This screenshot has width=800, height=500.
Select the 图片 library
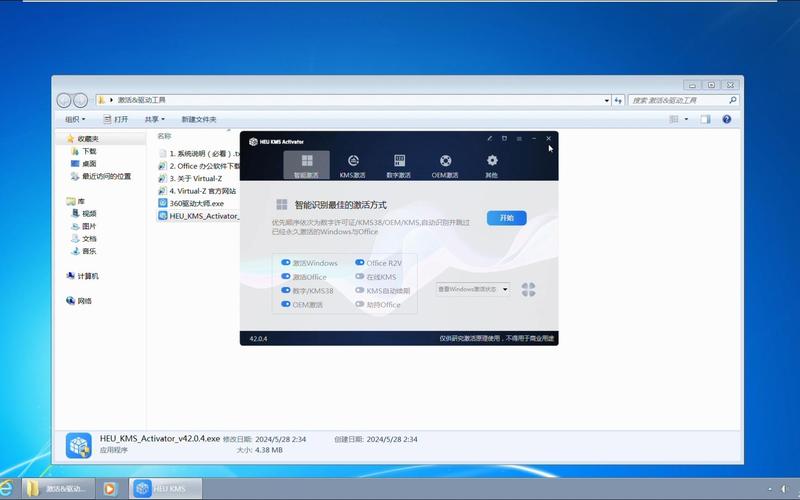click(89, 226)
